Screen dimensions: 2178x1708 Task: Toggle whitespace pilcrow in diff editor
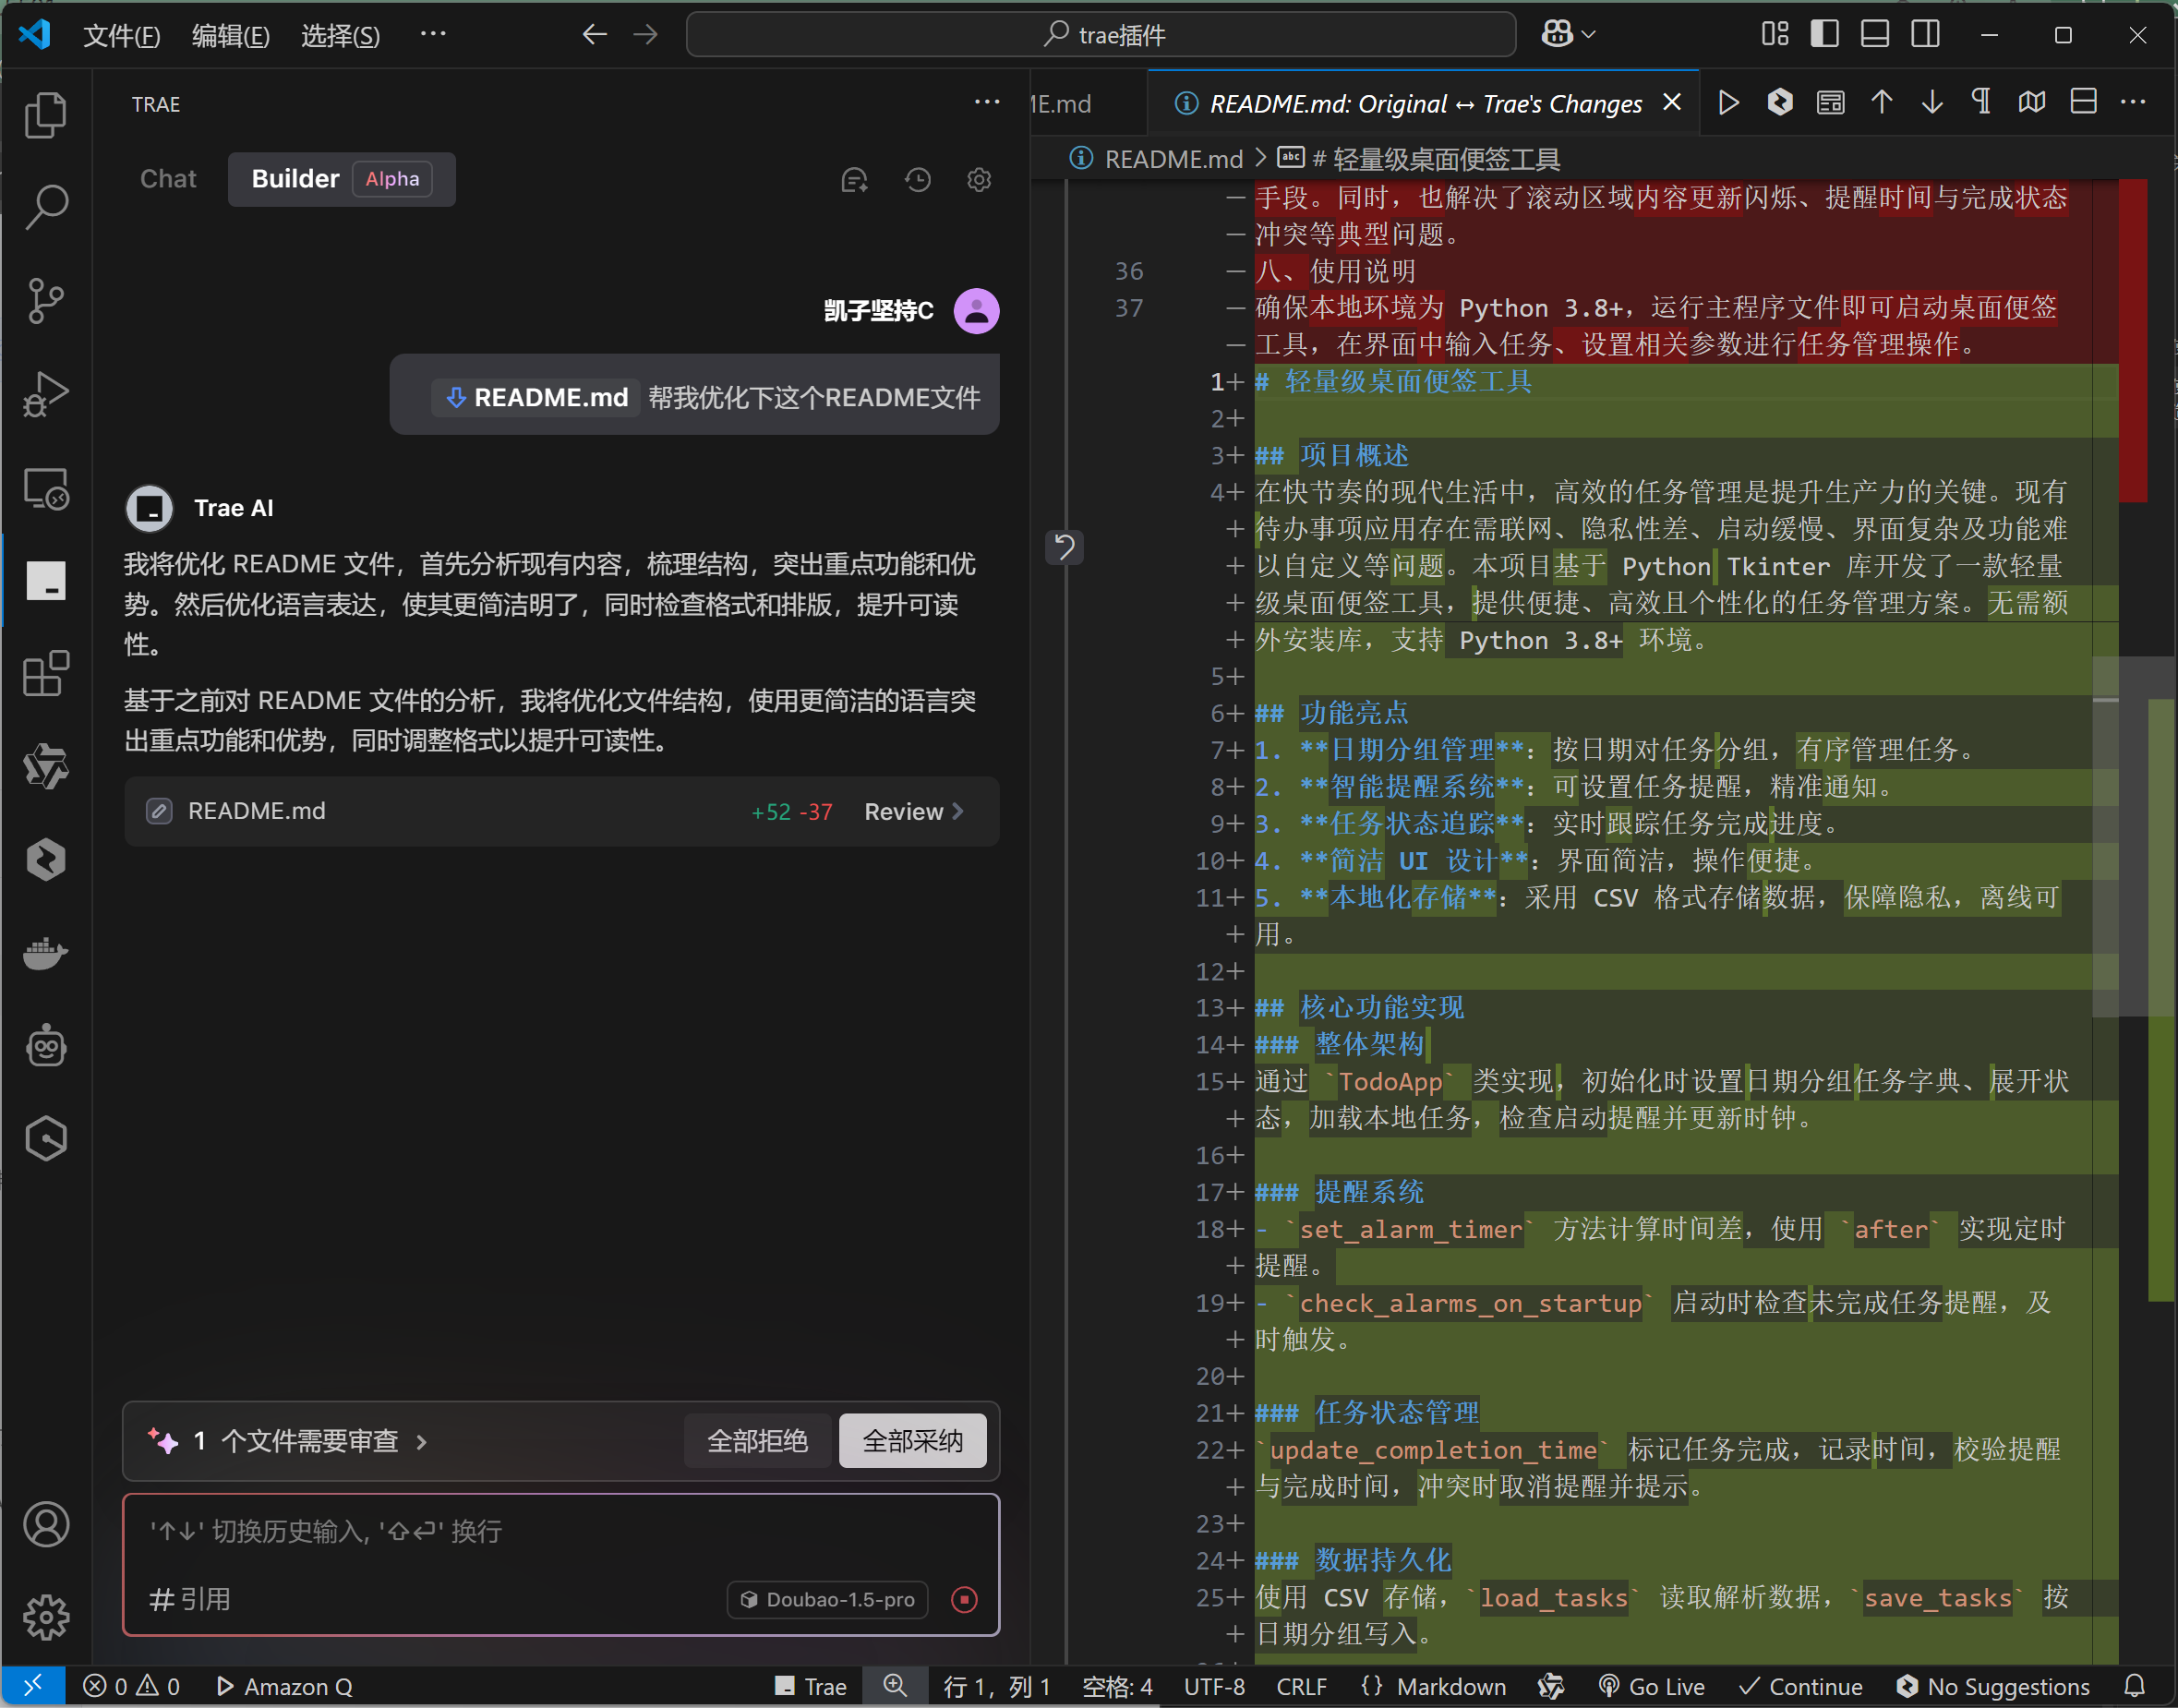pos(1980,103)
